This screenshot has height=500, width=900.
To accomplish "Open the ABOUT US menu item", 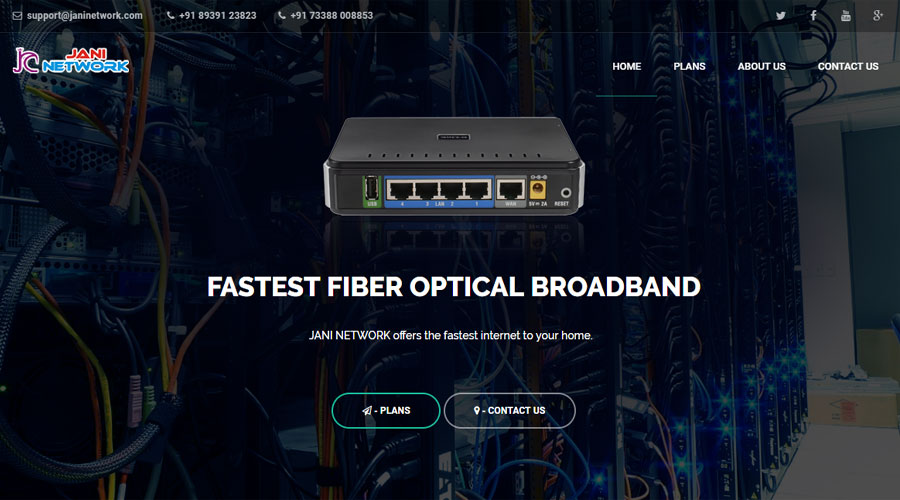I will [x=761, y=67].
